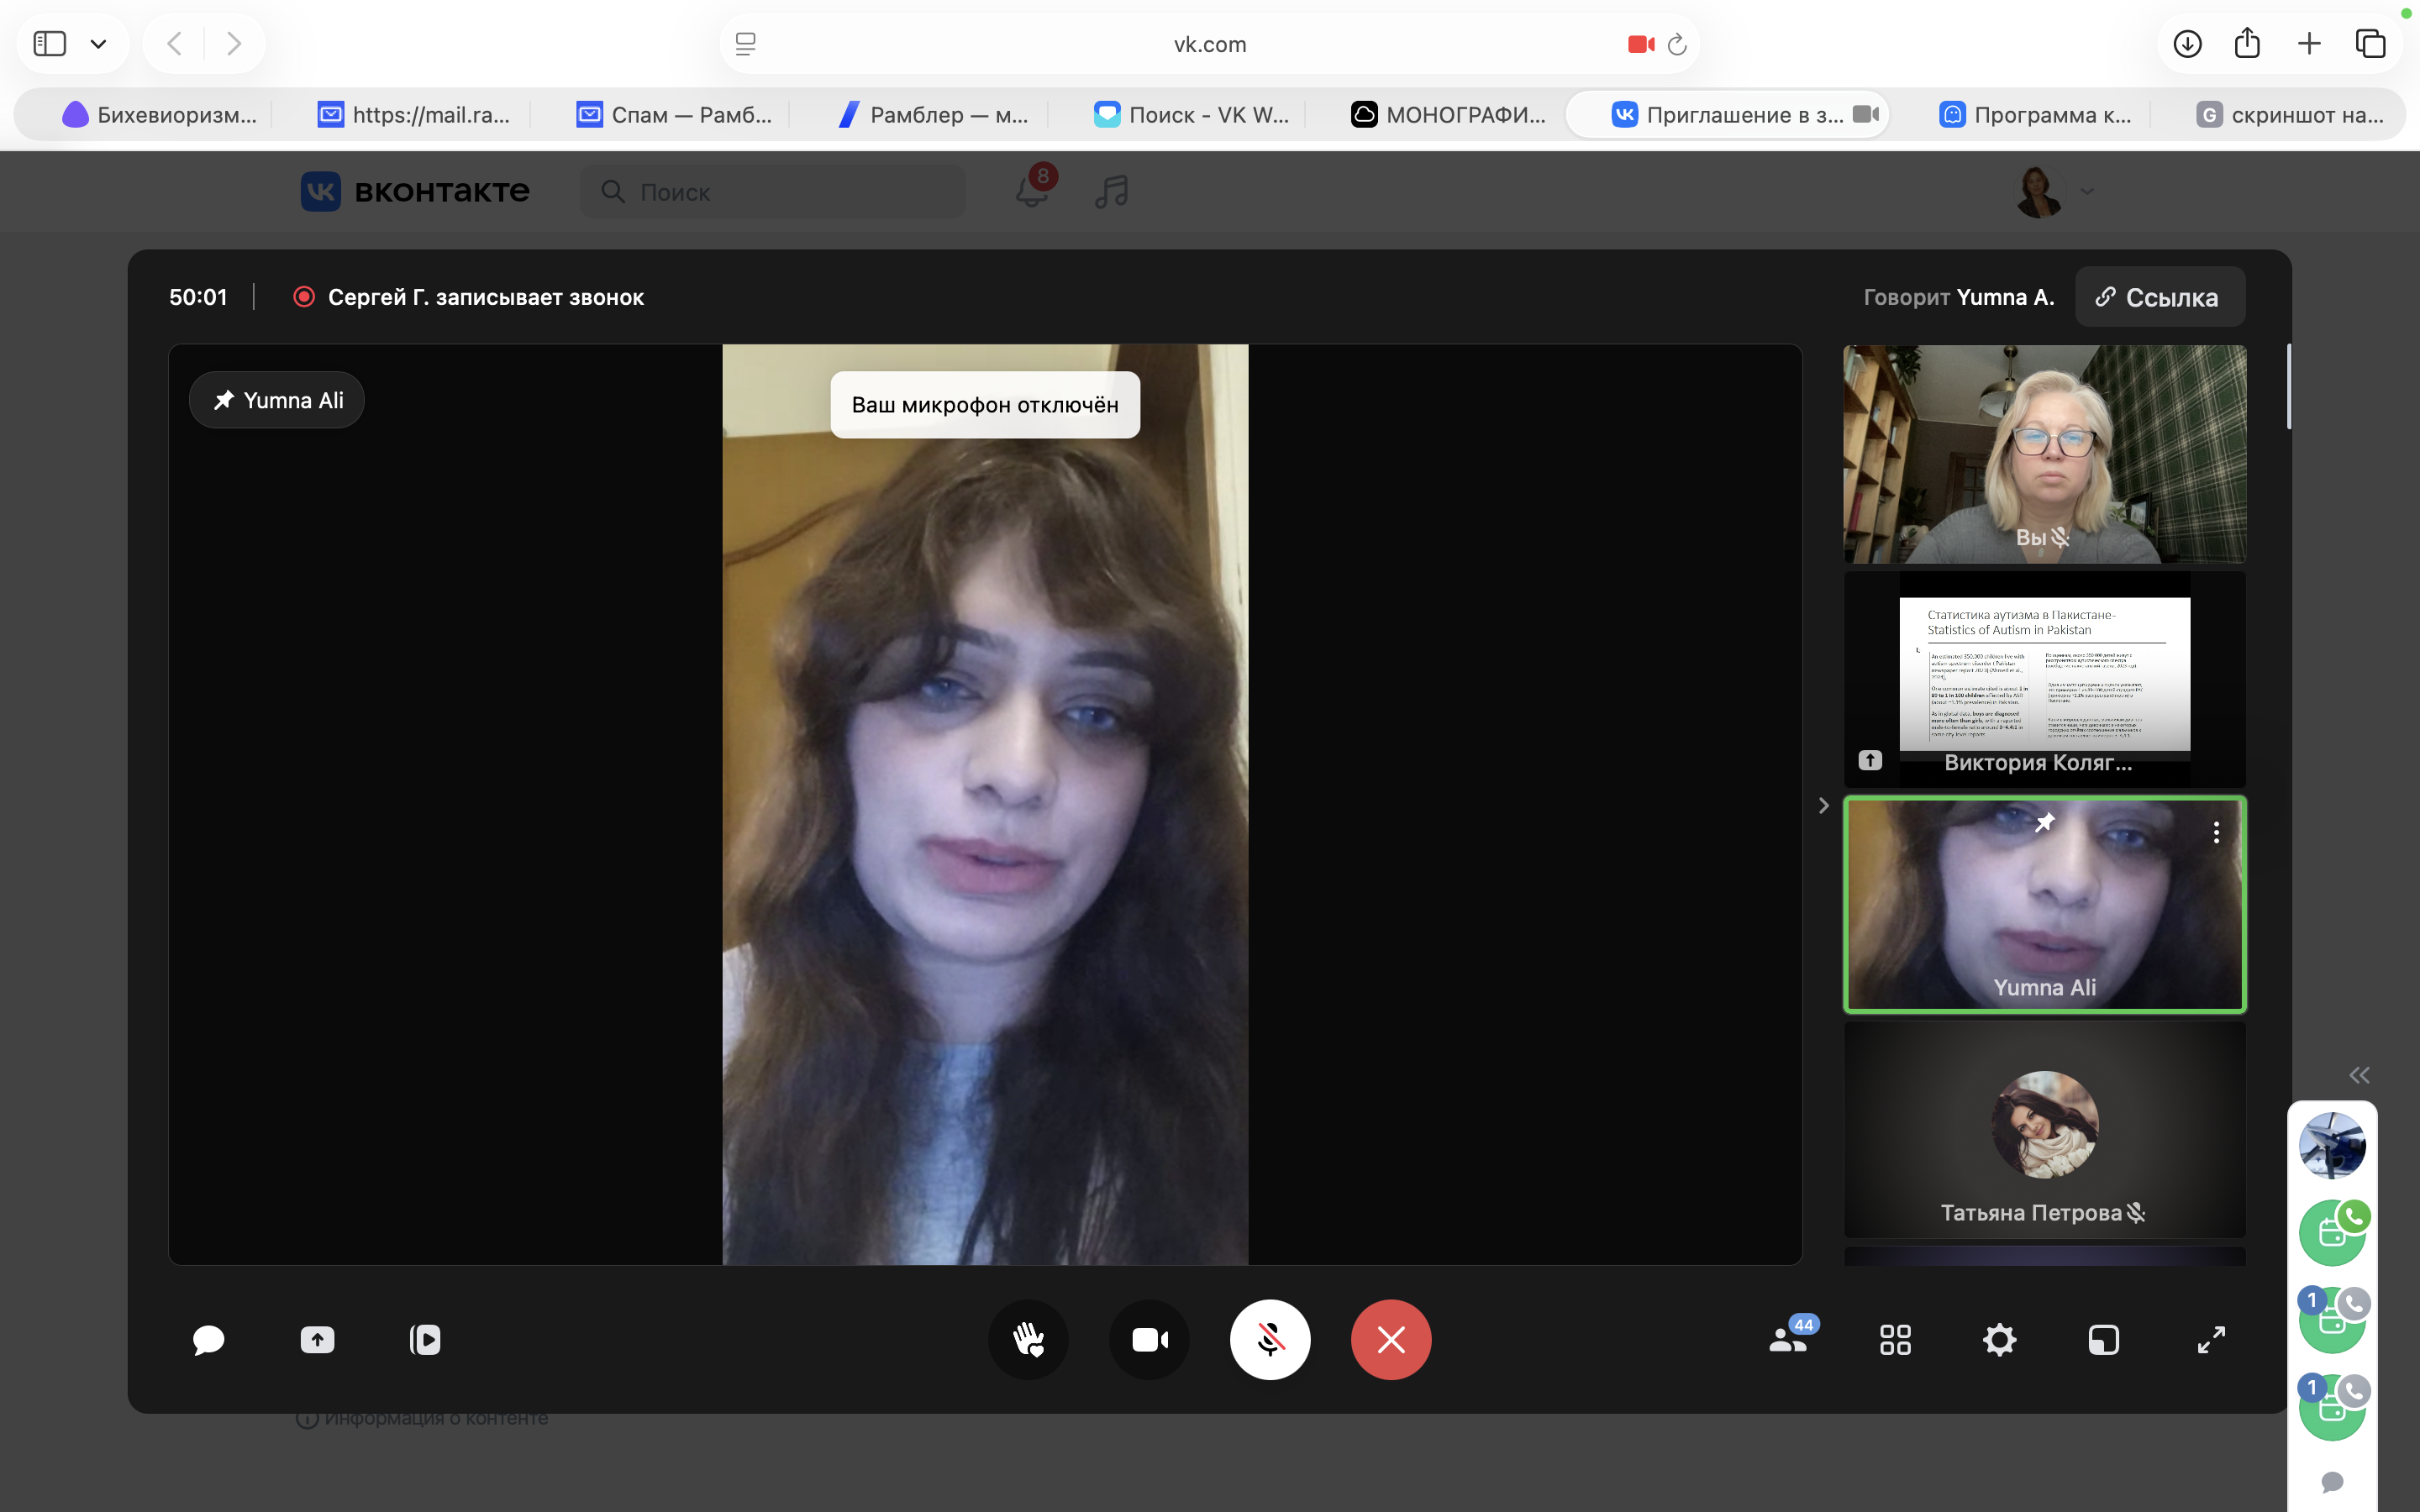
Task: Enter fullscreen mode for the call
Action: (x=2211, y=1340)
